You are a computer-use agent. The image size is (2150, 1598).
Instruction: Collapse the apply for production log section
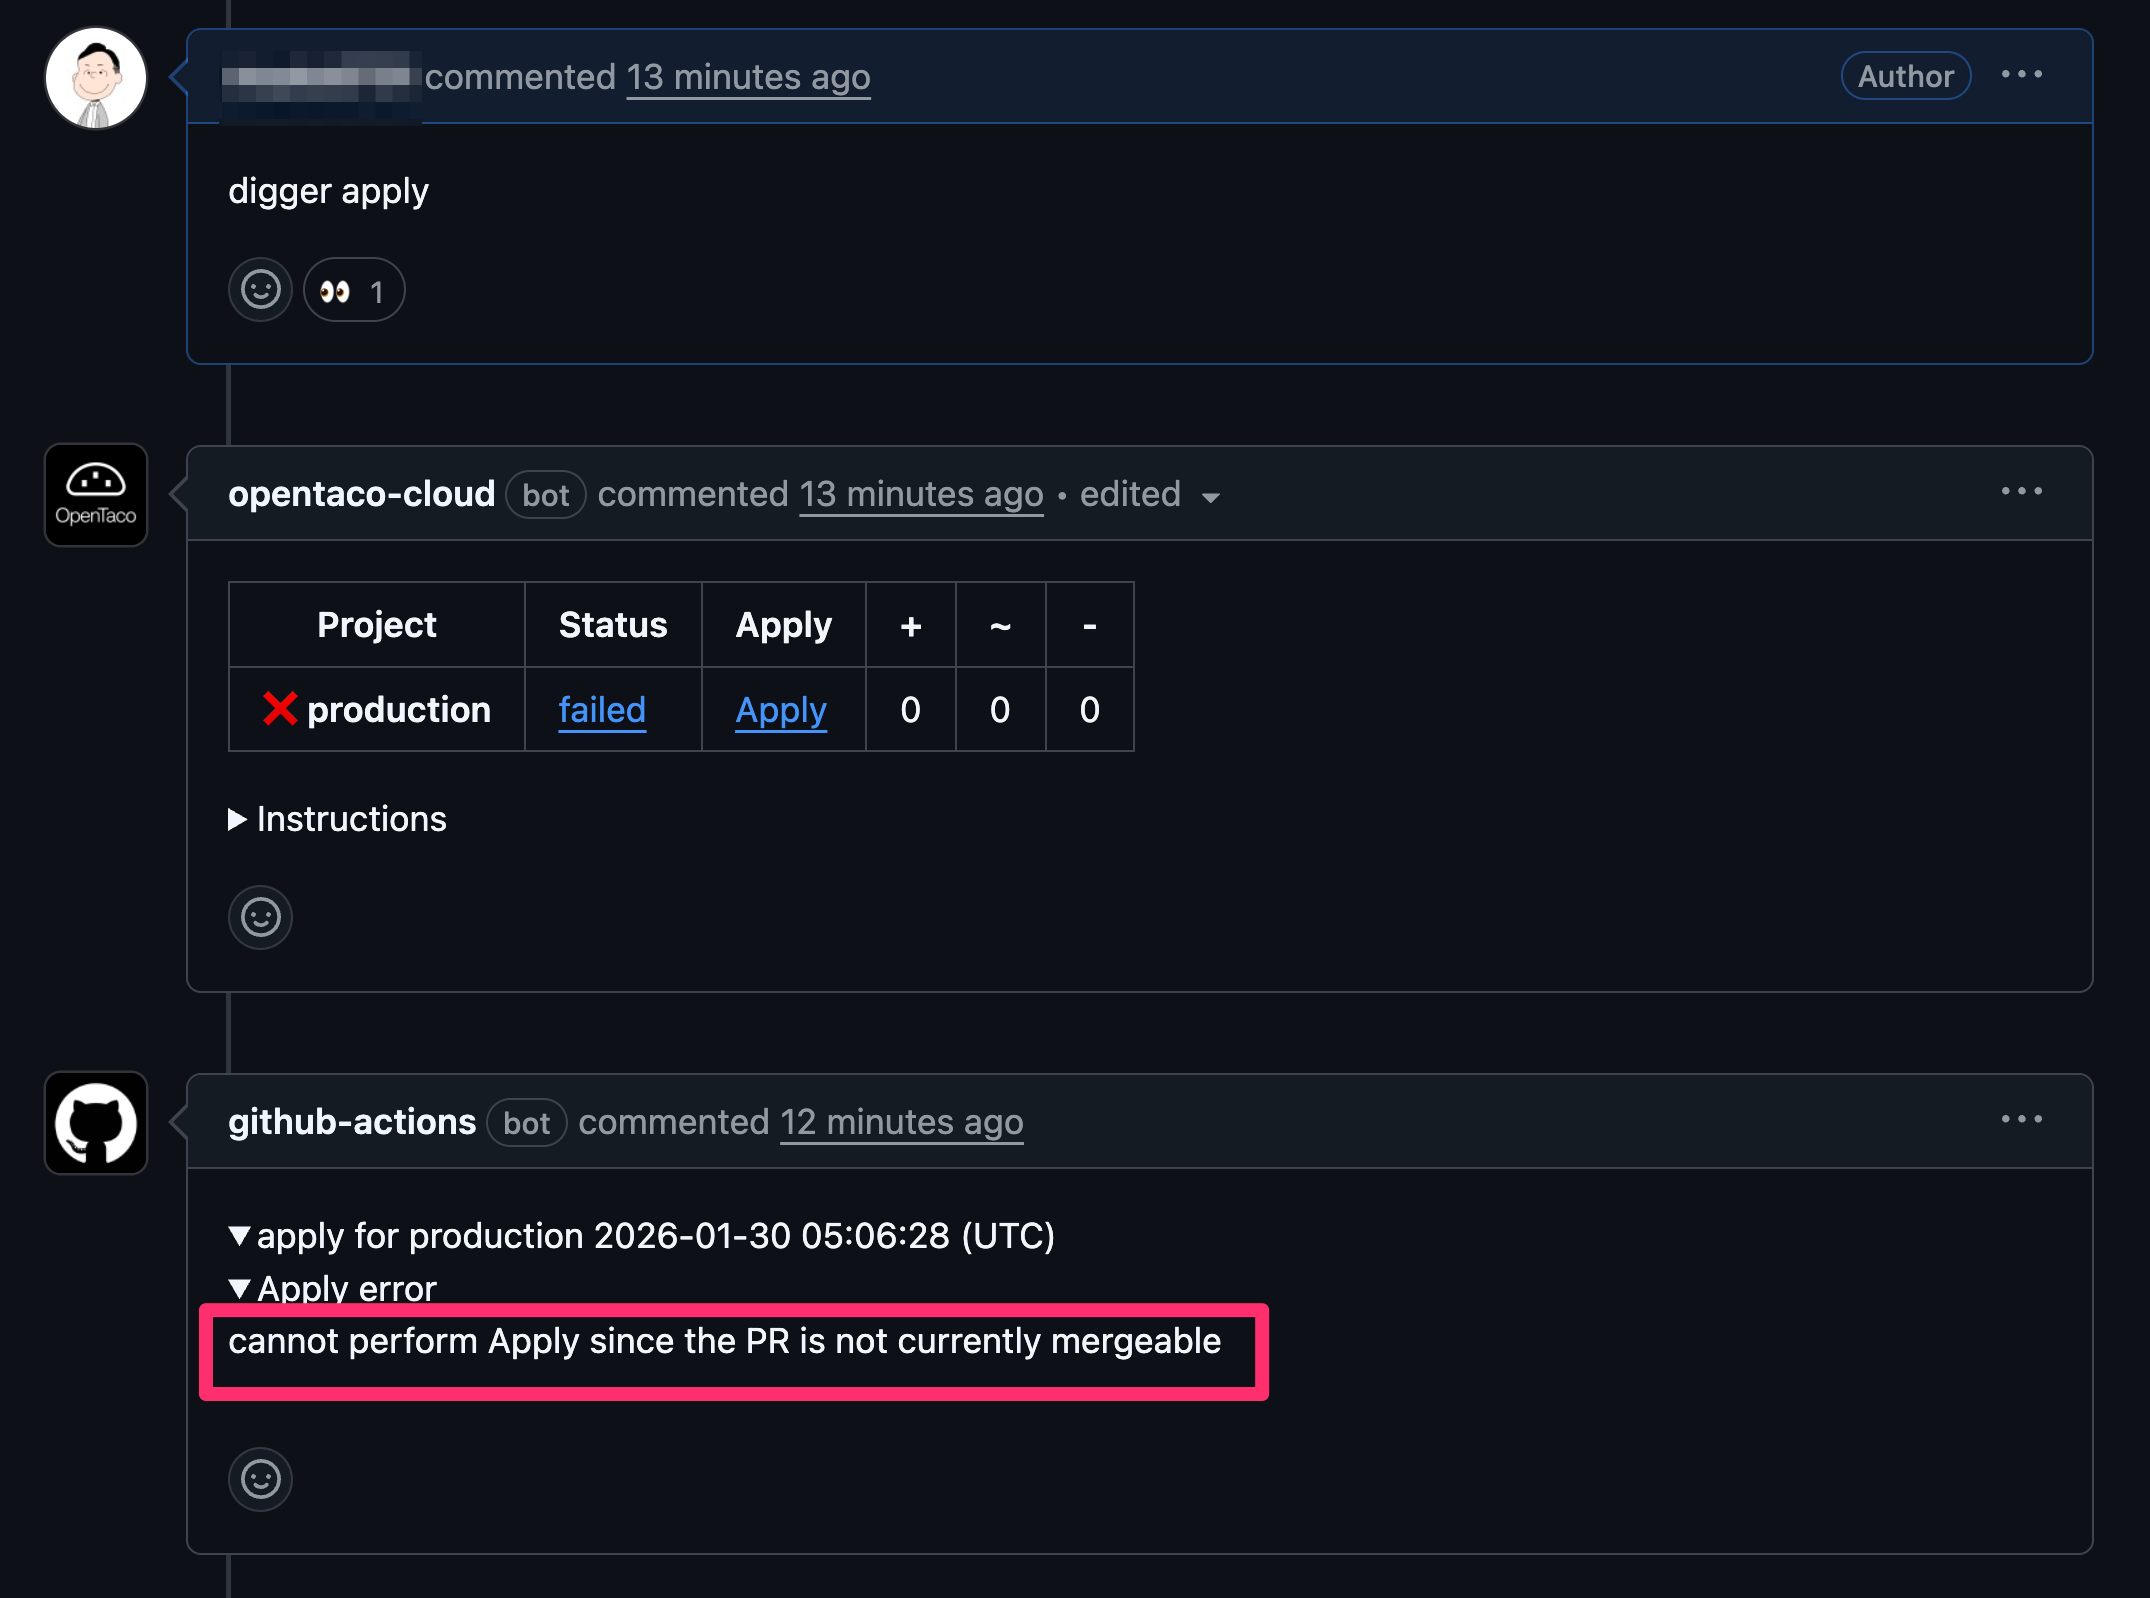pos(641,1236)
